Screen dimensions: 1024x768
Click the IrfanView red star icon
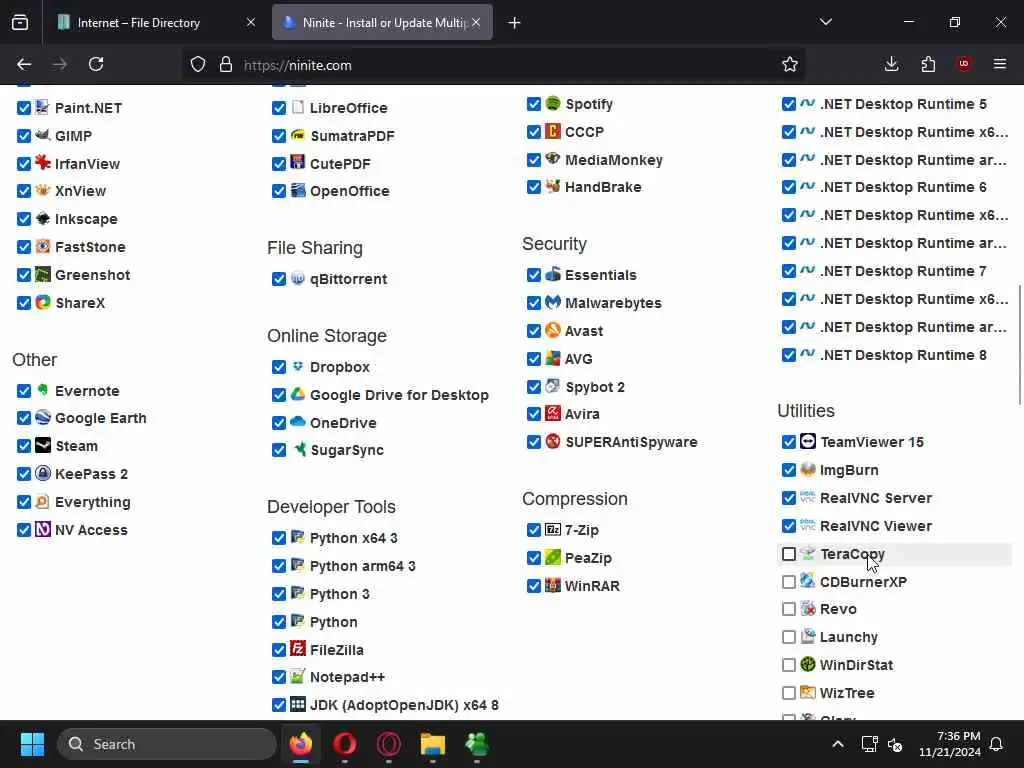coord(42,163)
